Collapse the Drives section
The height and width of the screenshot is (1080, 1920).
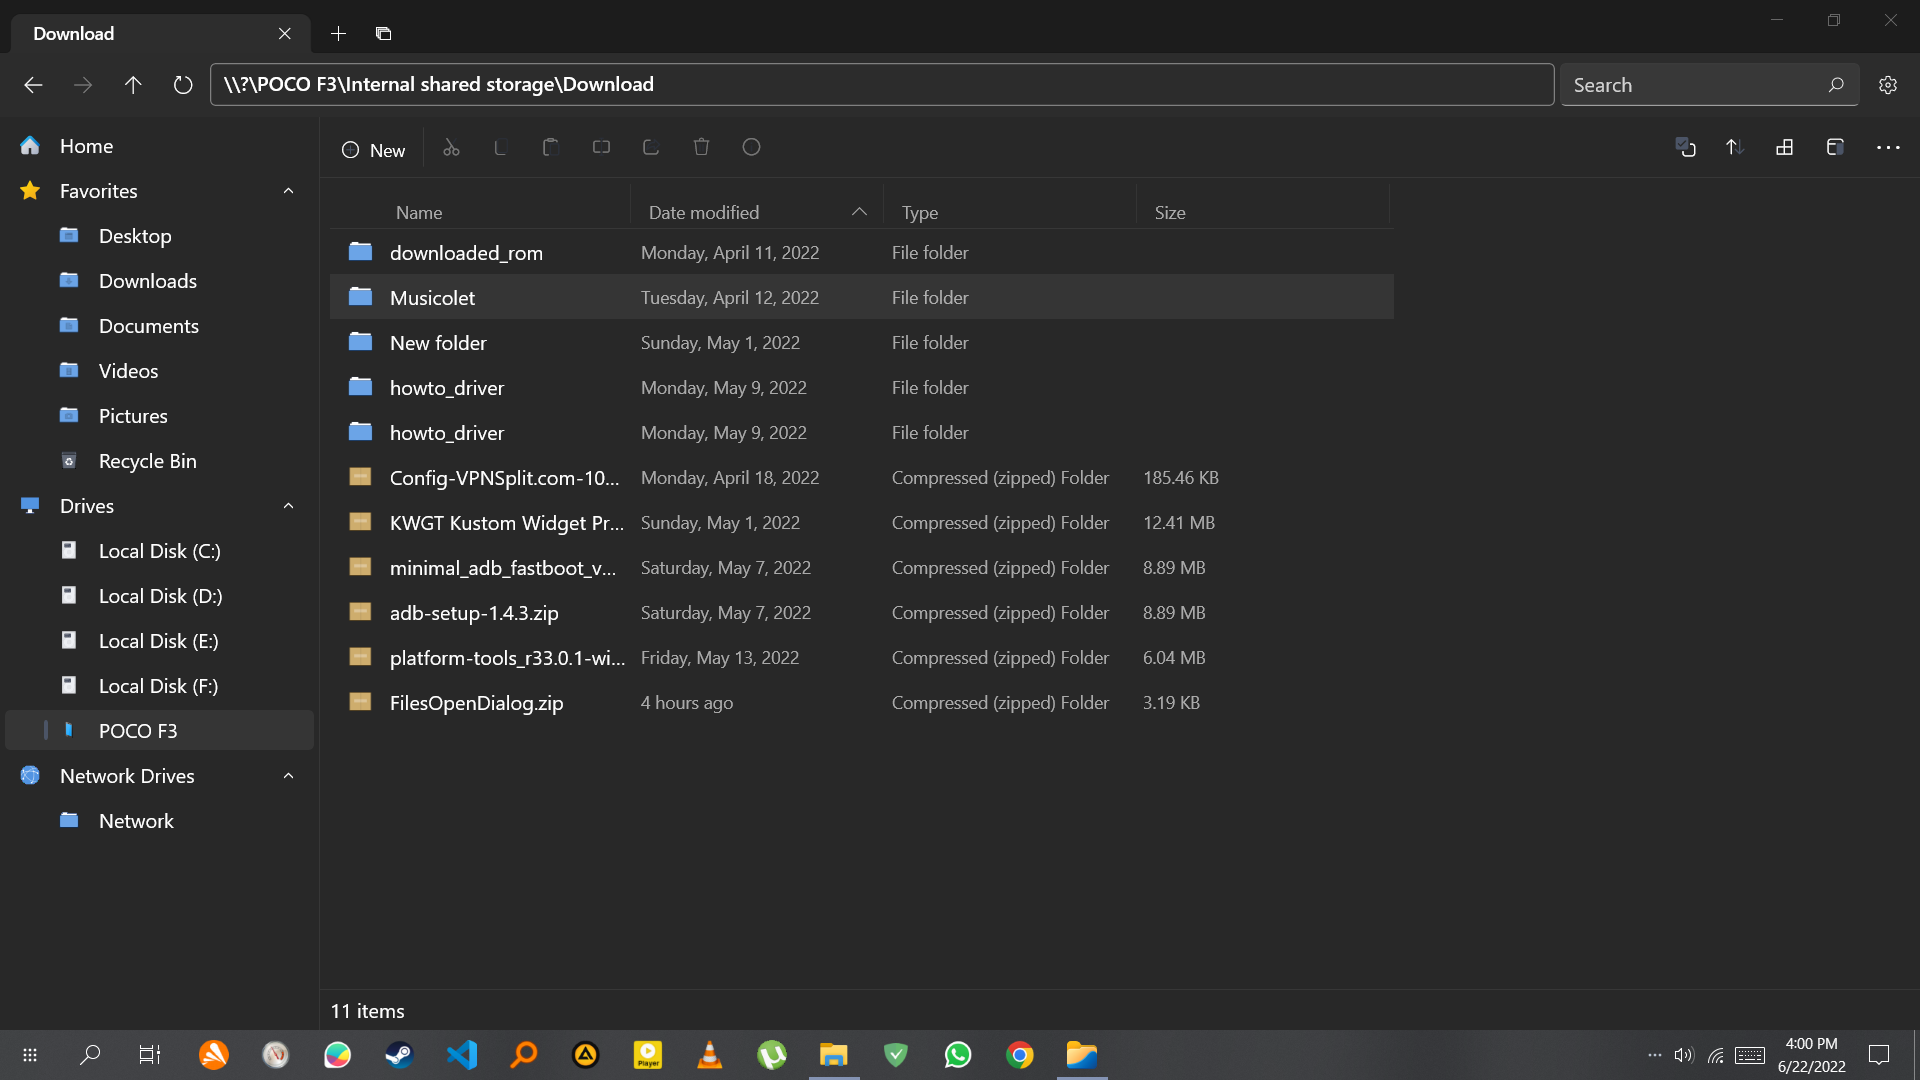tap(288, 506)
